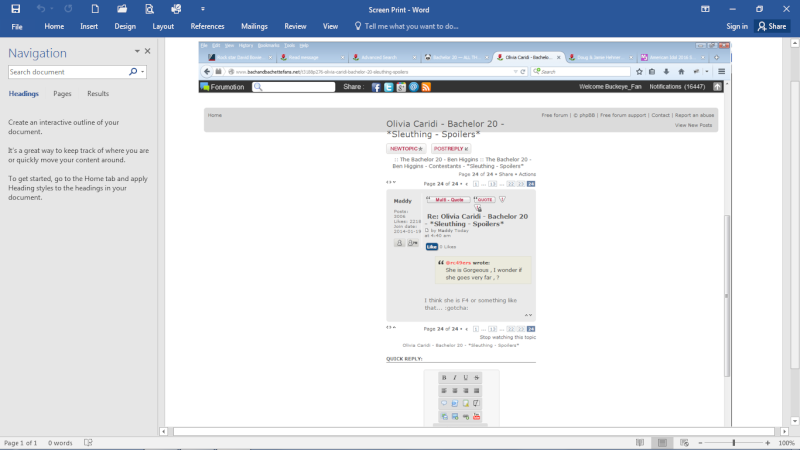Open the File menu
Image resolution: width=800 pixels, height=450 pixels.
click(17, 27)
